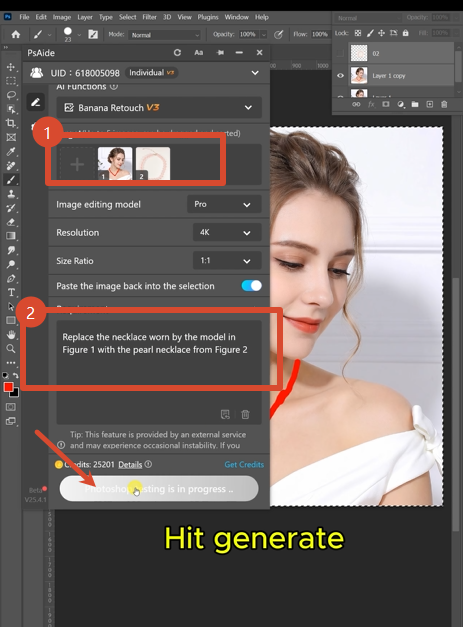Open the Image editing model Pro dropdown
463x627 pixels.
point(224,204)
